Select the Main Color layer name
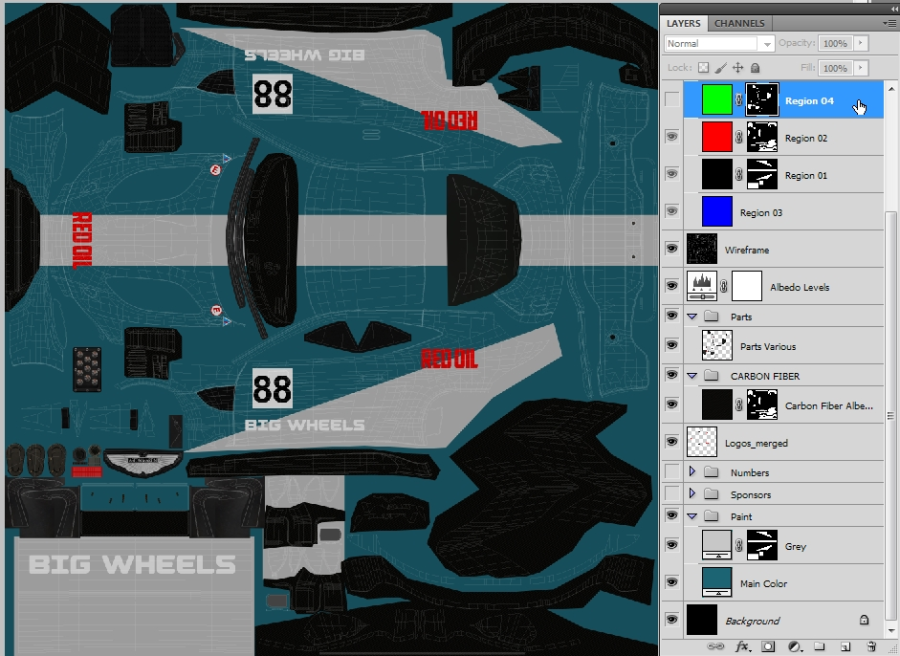900x656 pixels. pyautogui.click(x=763, y=584)
